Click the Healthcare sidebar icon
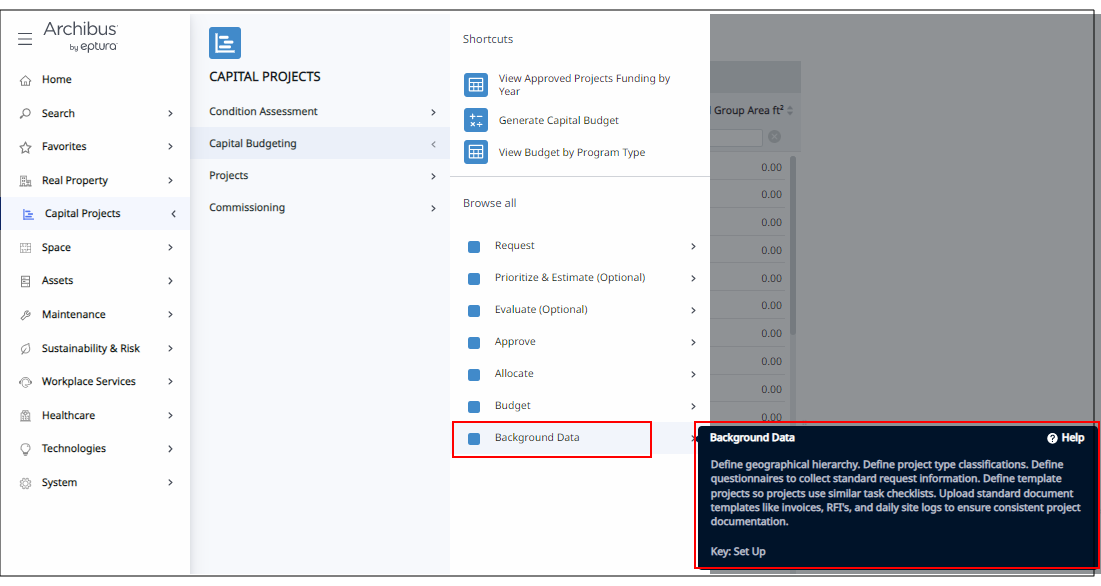Screen dimensions: 1101x586 (25, 415)
